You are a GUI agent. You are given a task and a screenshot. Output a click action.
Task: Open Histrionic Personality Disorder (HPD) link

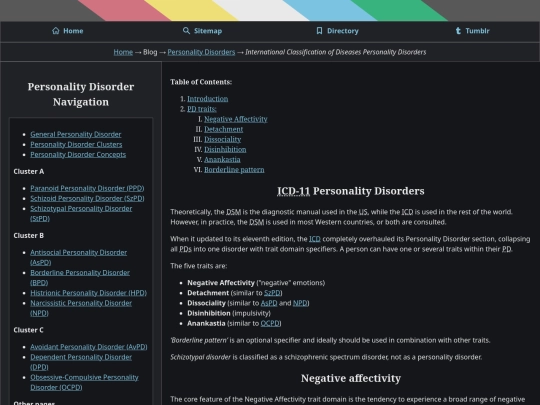tap(89, 293)
